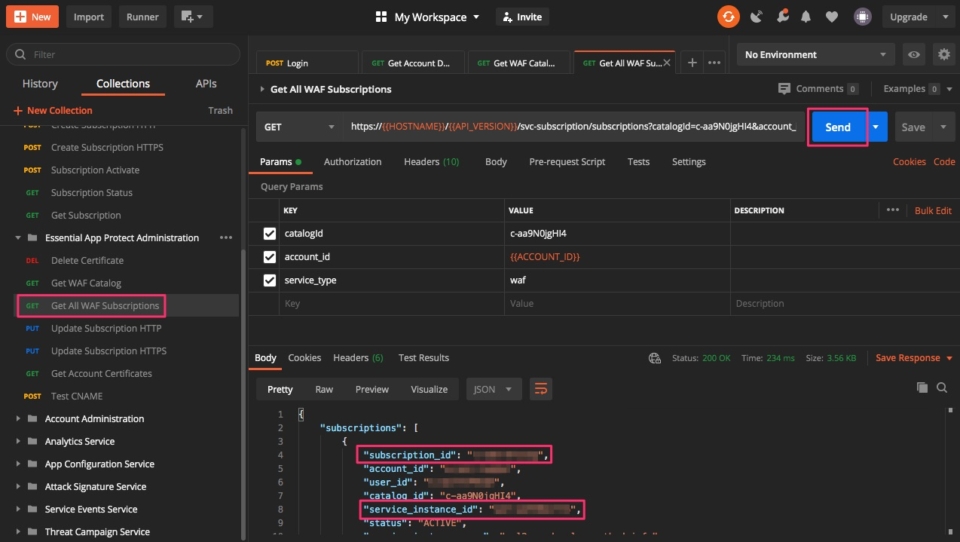Click the Trash link
Image resolution: width=960 pixels, height=542 pixels.
220,110
